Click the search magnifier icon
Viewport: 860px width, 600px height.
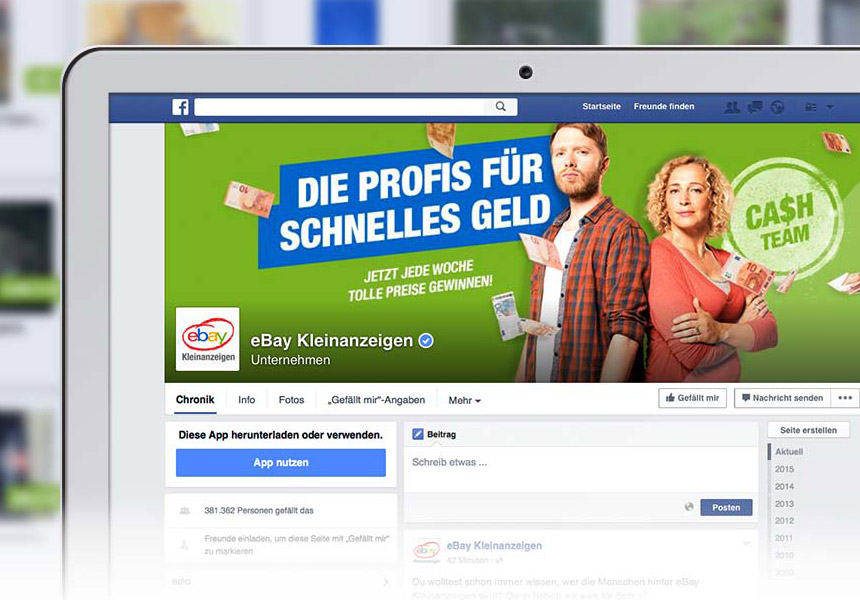pyautogui.click(x=501, y=106)
